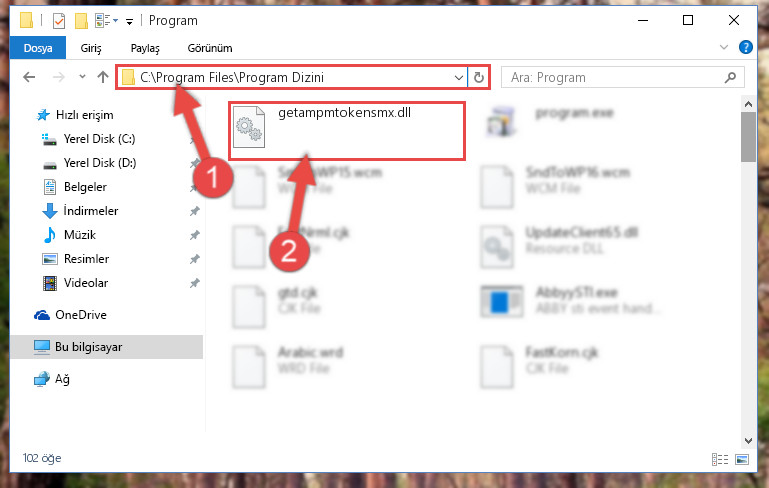The image size is (769, 488).
Task: Go up one folder level arrow
Action: [103, 77]
